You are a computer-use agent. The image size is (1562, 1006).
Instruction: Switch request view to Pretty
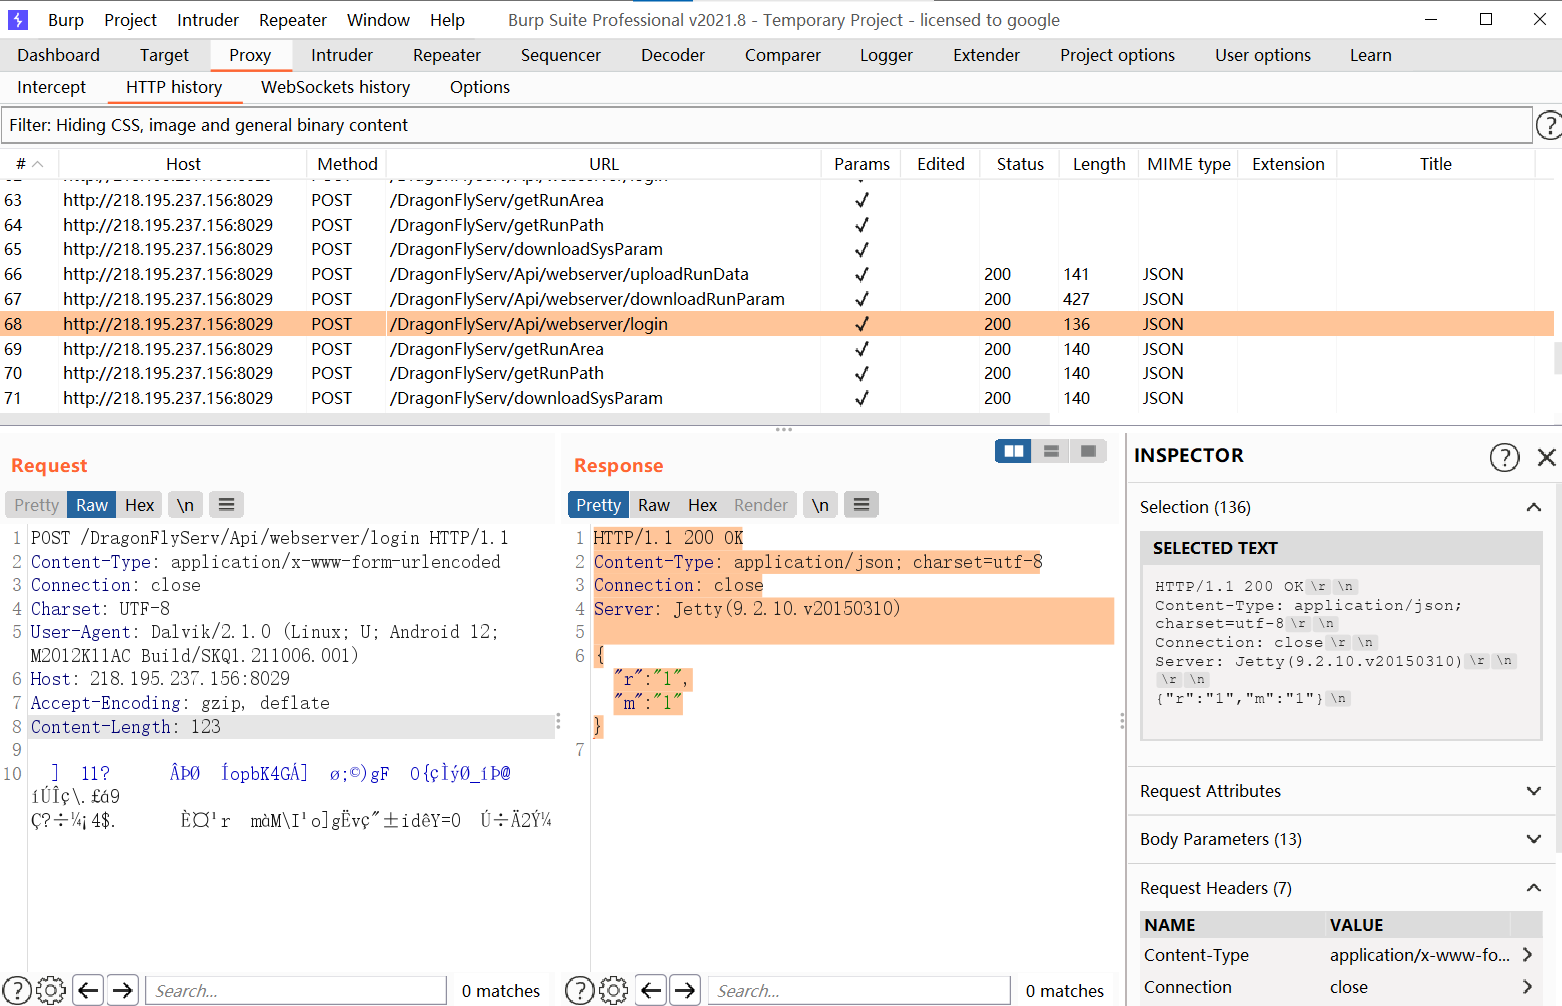pyautogui.click(x=36, y=505)
